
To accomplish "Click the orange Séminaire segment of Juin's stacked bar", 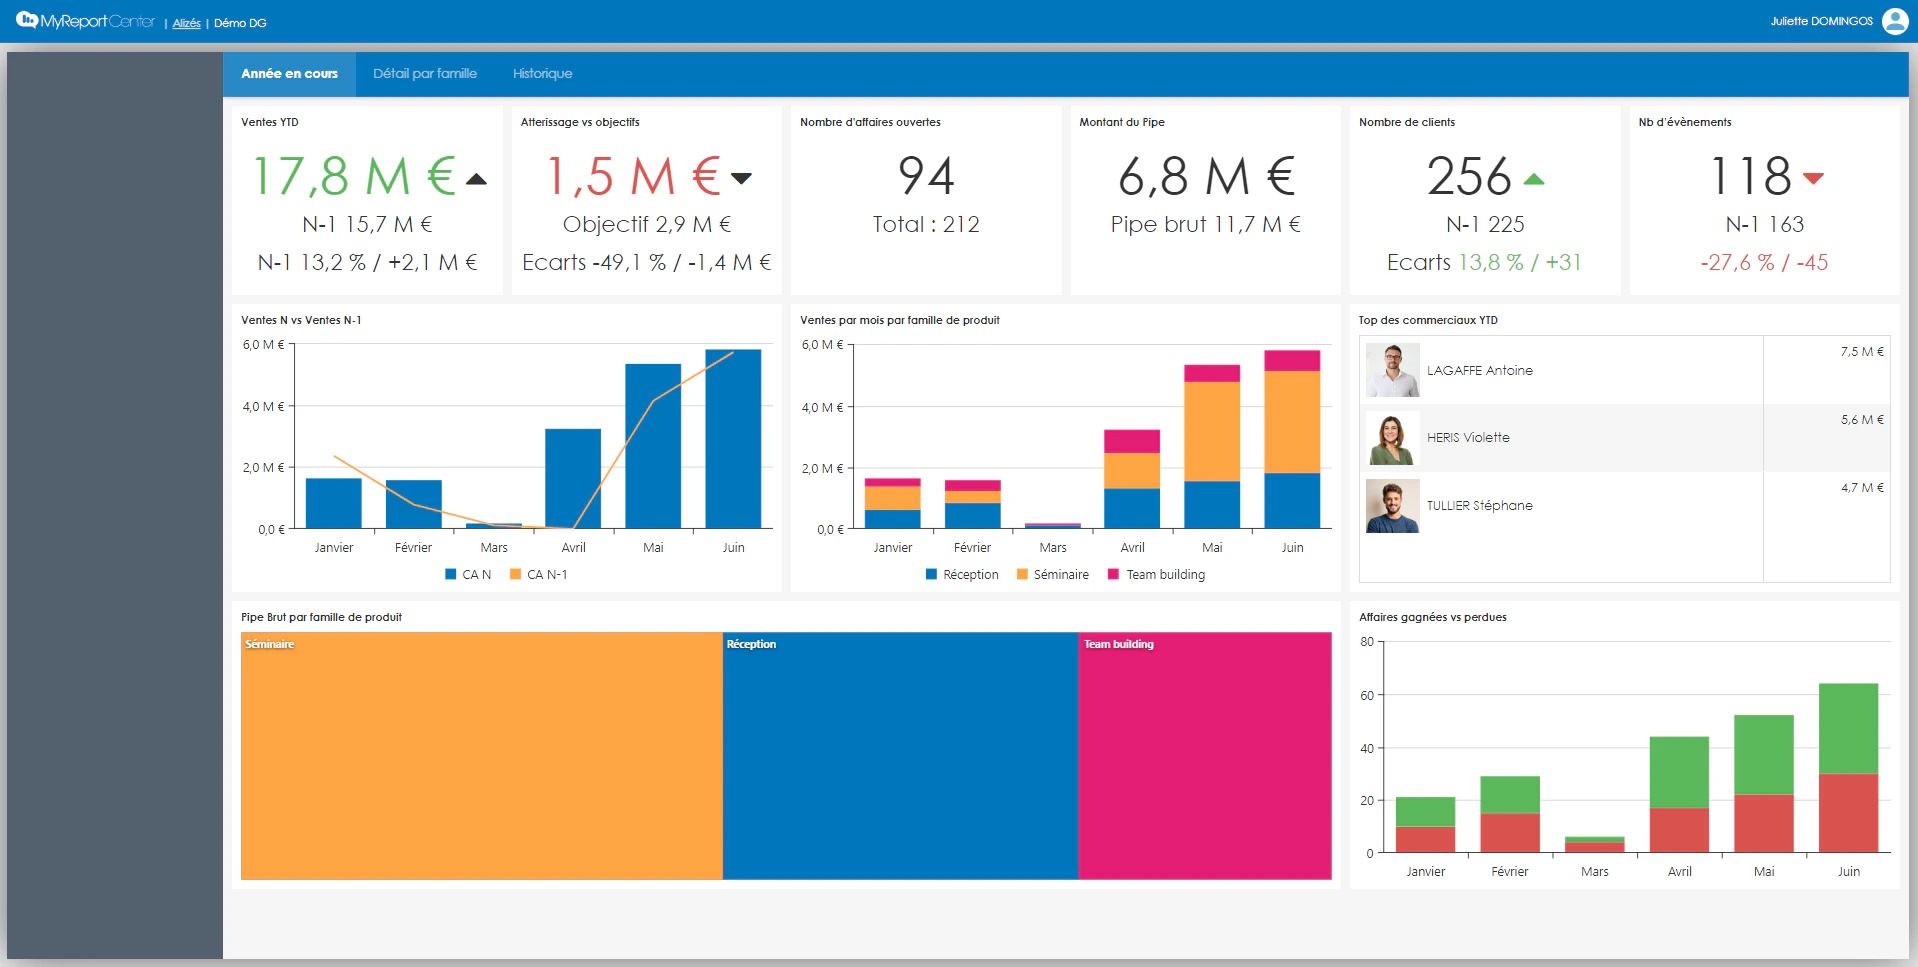I will pyautogui.click(x=1292, y=422).
